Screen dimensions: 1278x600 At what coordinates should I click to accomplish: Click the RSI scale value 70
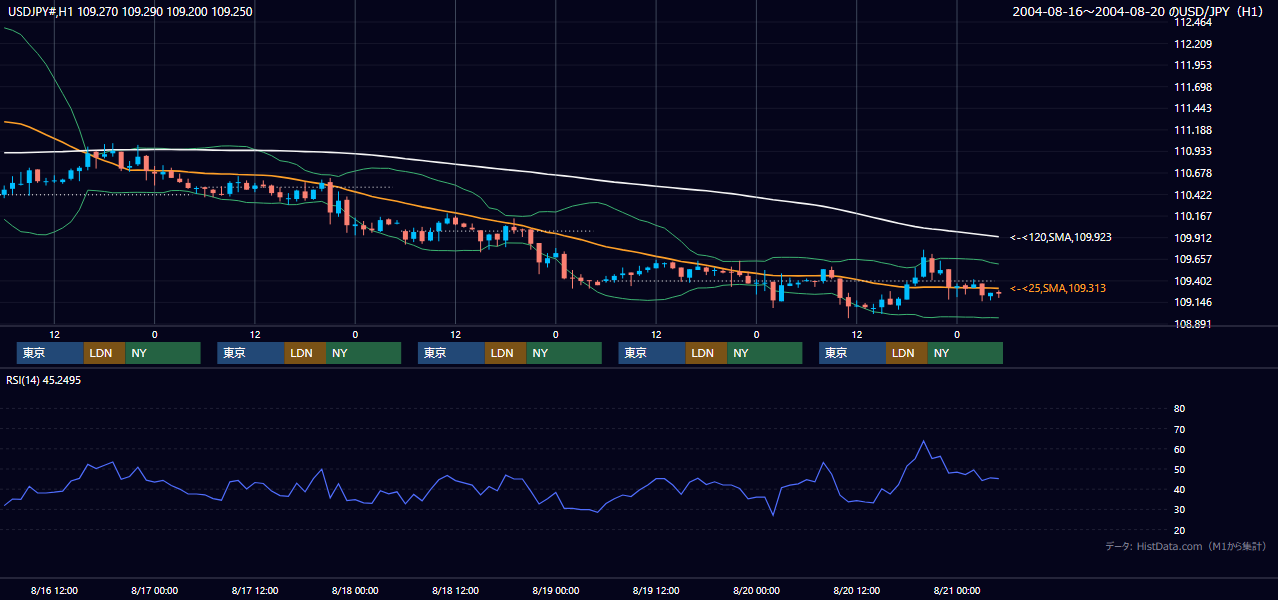[x=1179, y=429]
